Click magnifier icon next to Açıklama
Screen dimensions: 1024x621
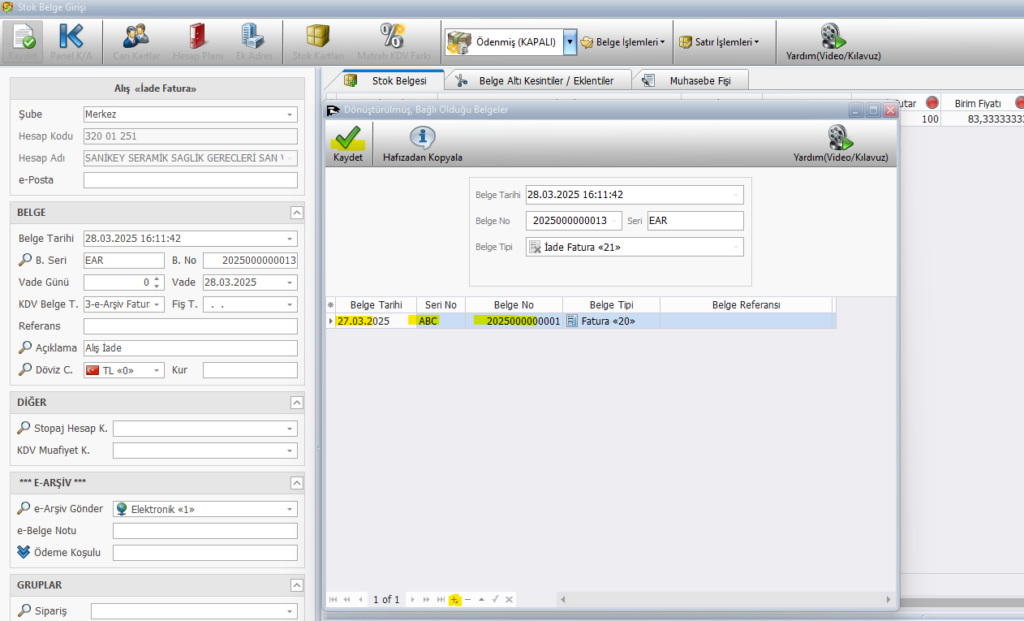pos(25,348)
